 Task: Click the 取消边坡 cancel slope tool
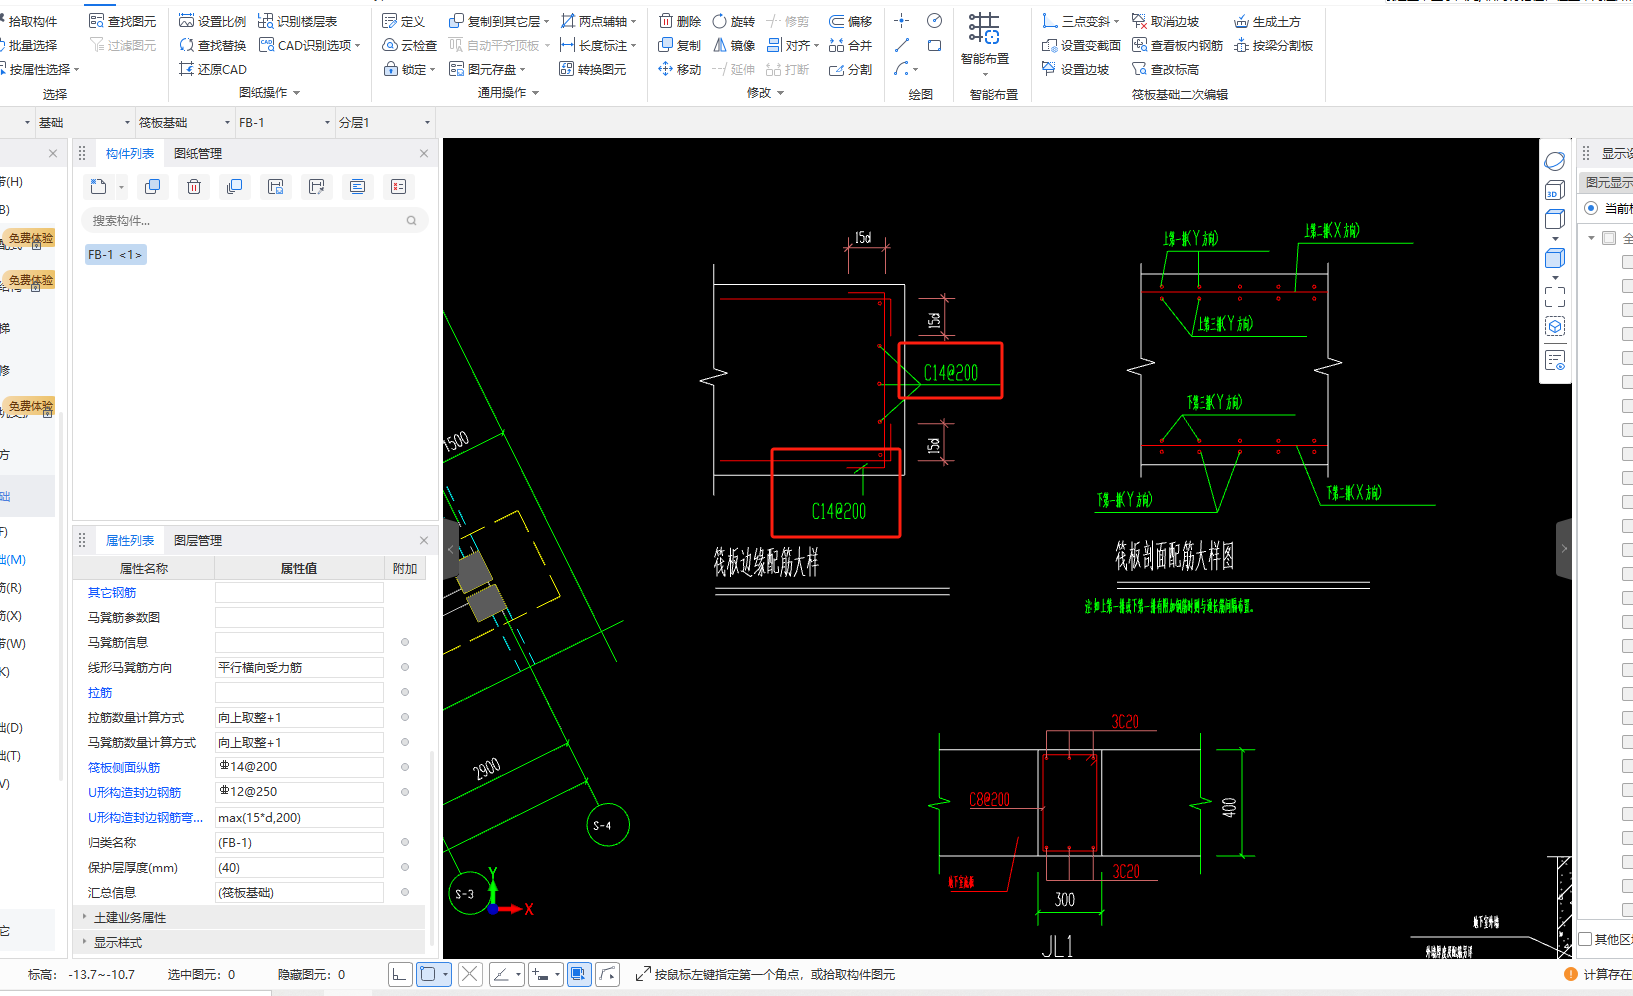1165,21
